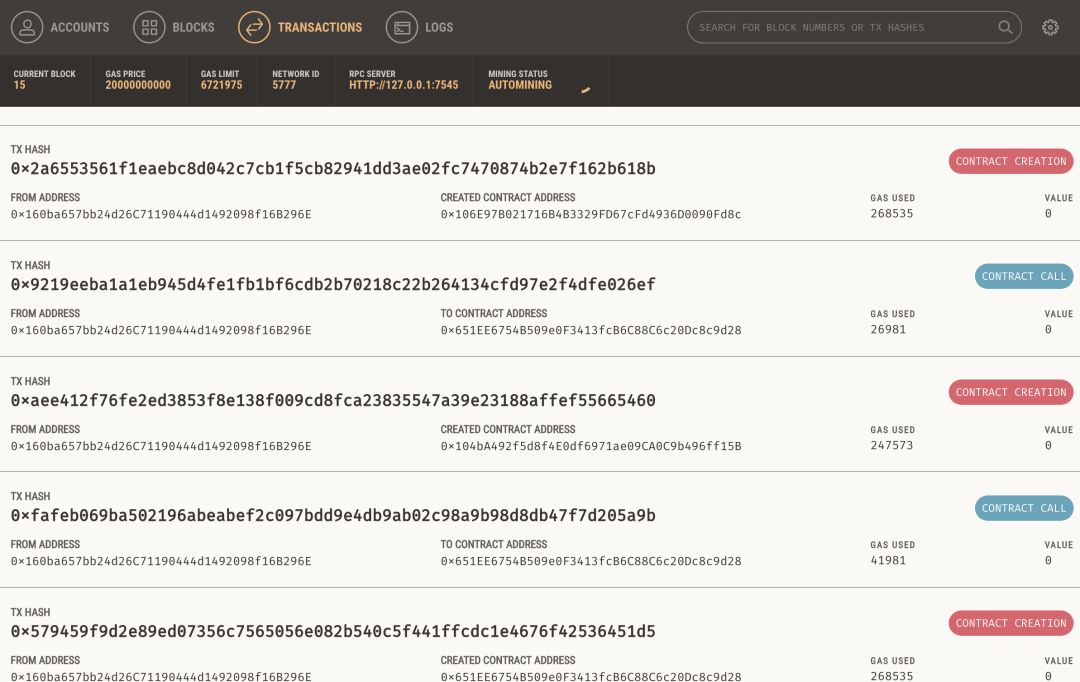The height and width of the screenshot is (682, 1080).
Task: Click RPC server HTTP://127.0.0.1:7545
Action: point(404,85)
